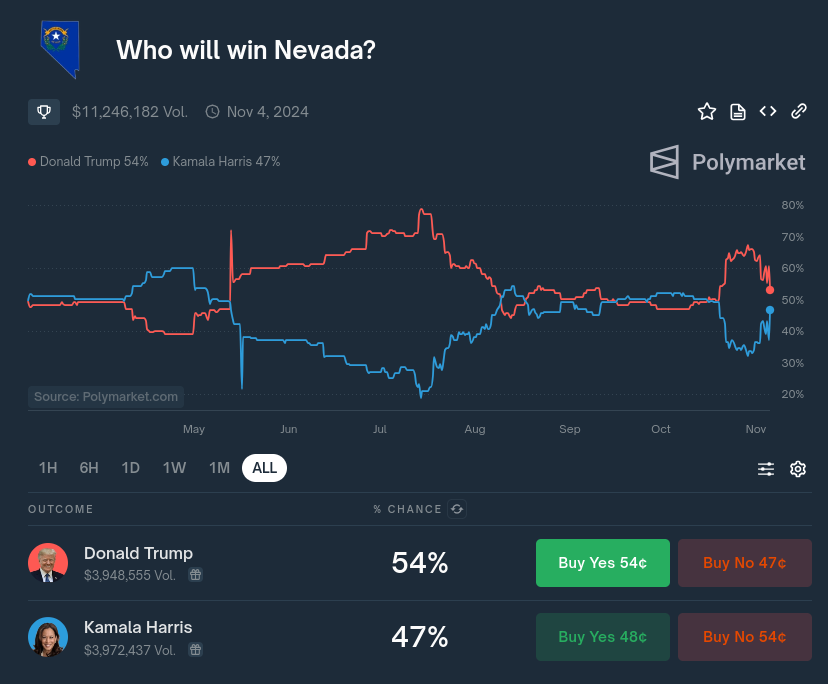Buy Yes on Harris at 48¢
Screen dimensions: 828x684
tap(602, 637)
